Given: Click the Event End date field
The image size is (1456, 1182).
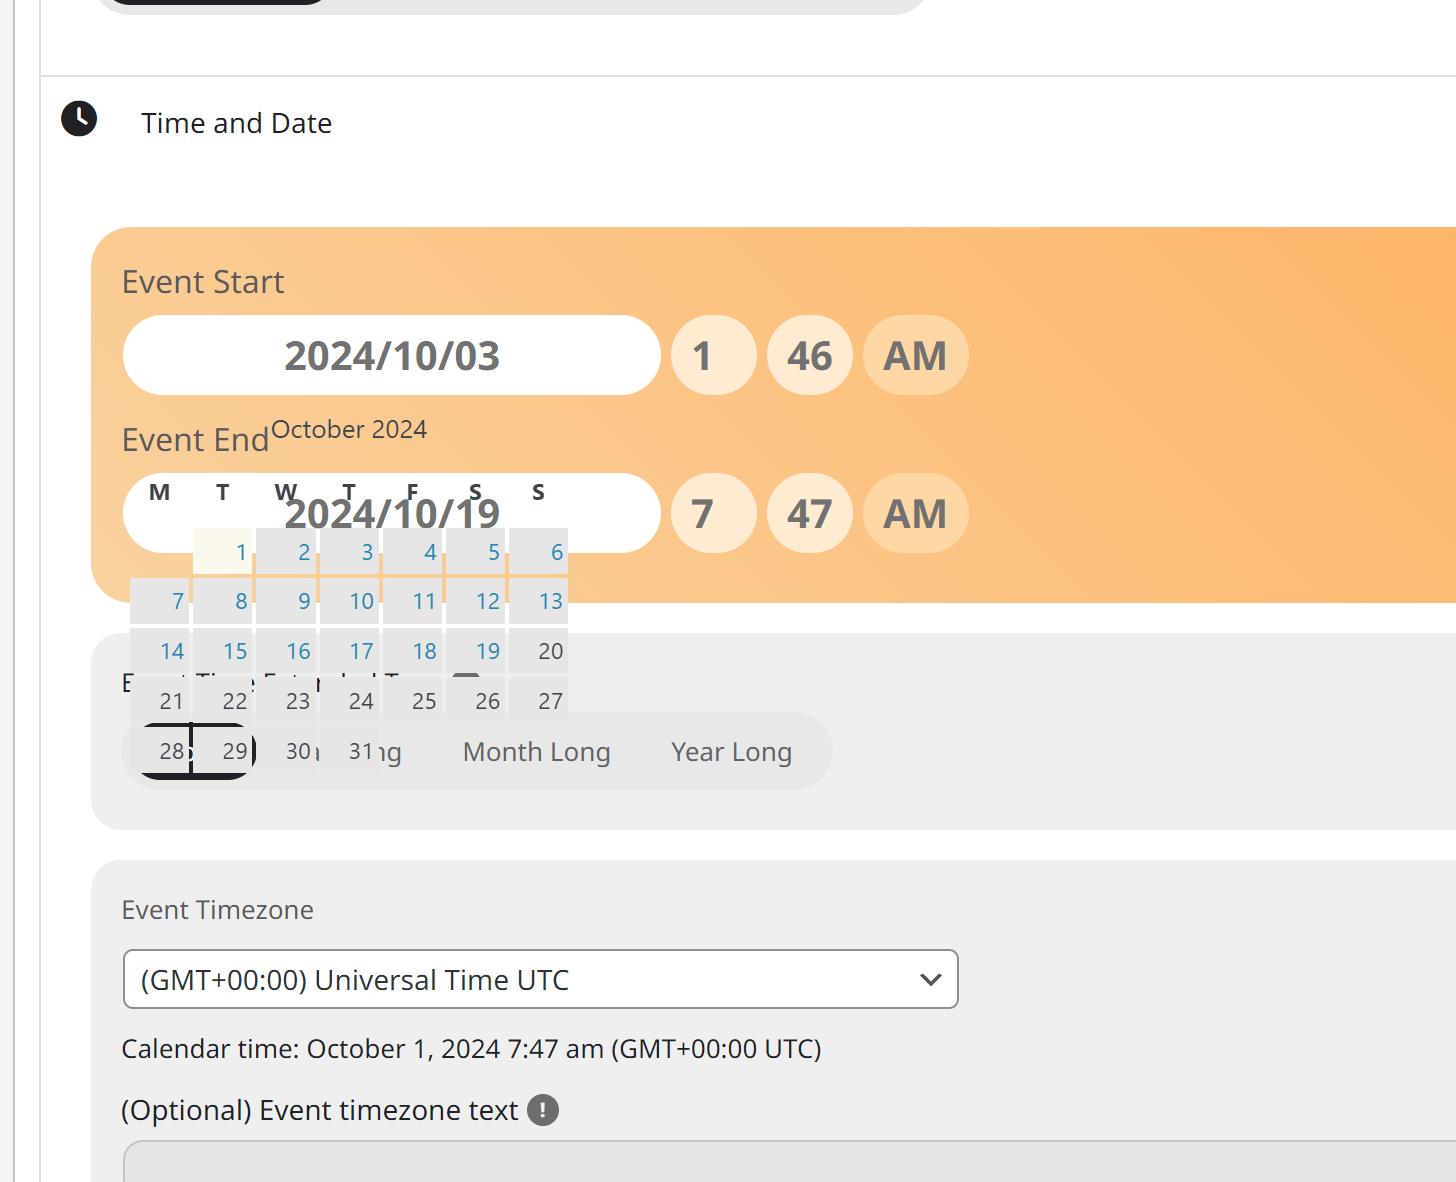Looking at the screenshot, I should tap(392, 513).
